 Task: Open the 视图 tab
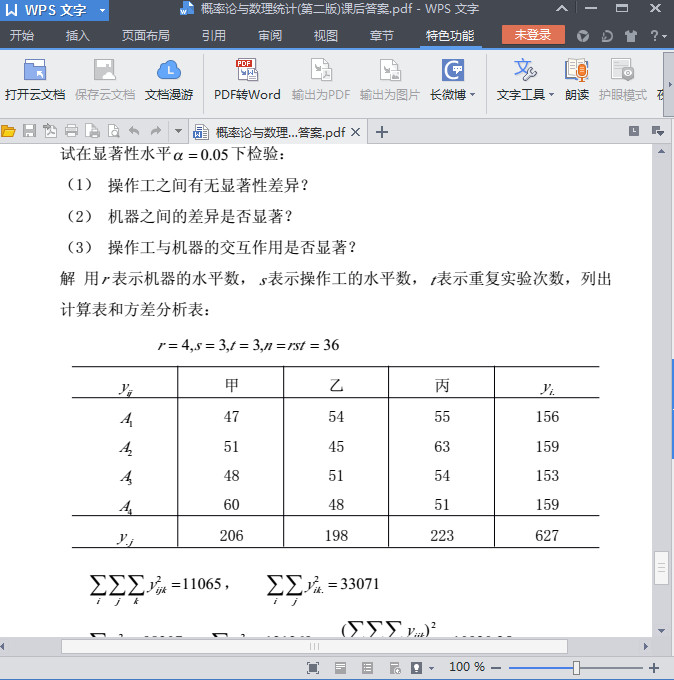pos(326,36)
